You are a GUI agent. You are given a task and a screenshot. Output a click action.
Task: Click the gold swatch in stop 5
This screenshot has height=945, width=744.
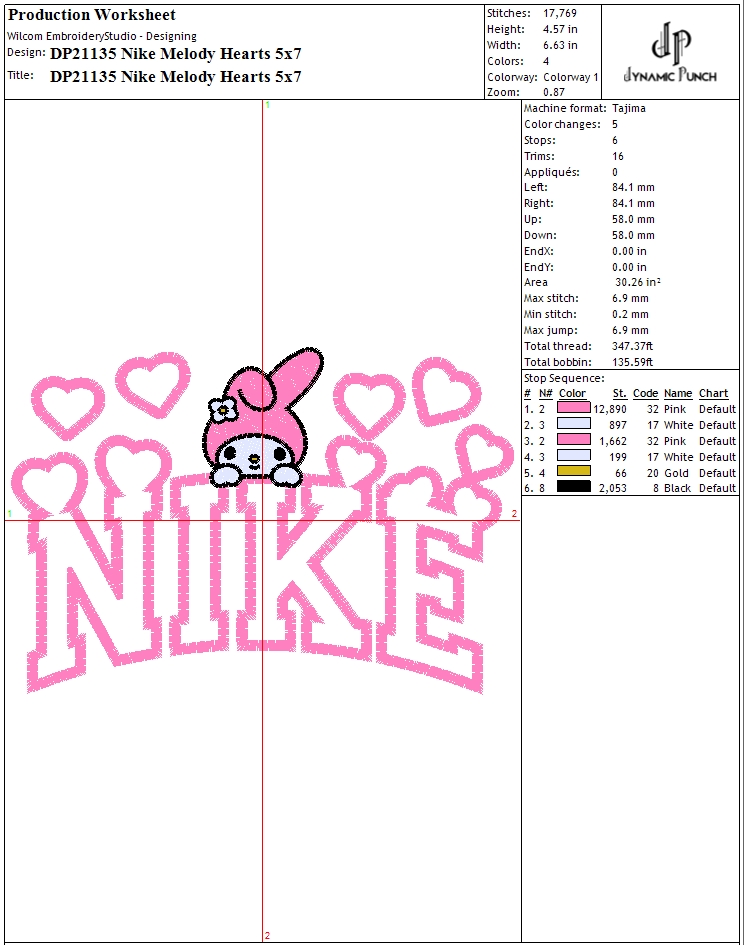573,472
